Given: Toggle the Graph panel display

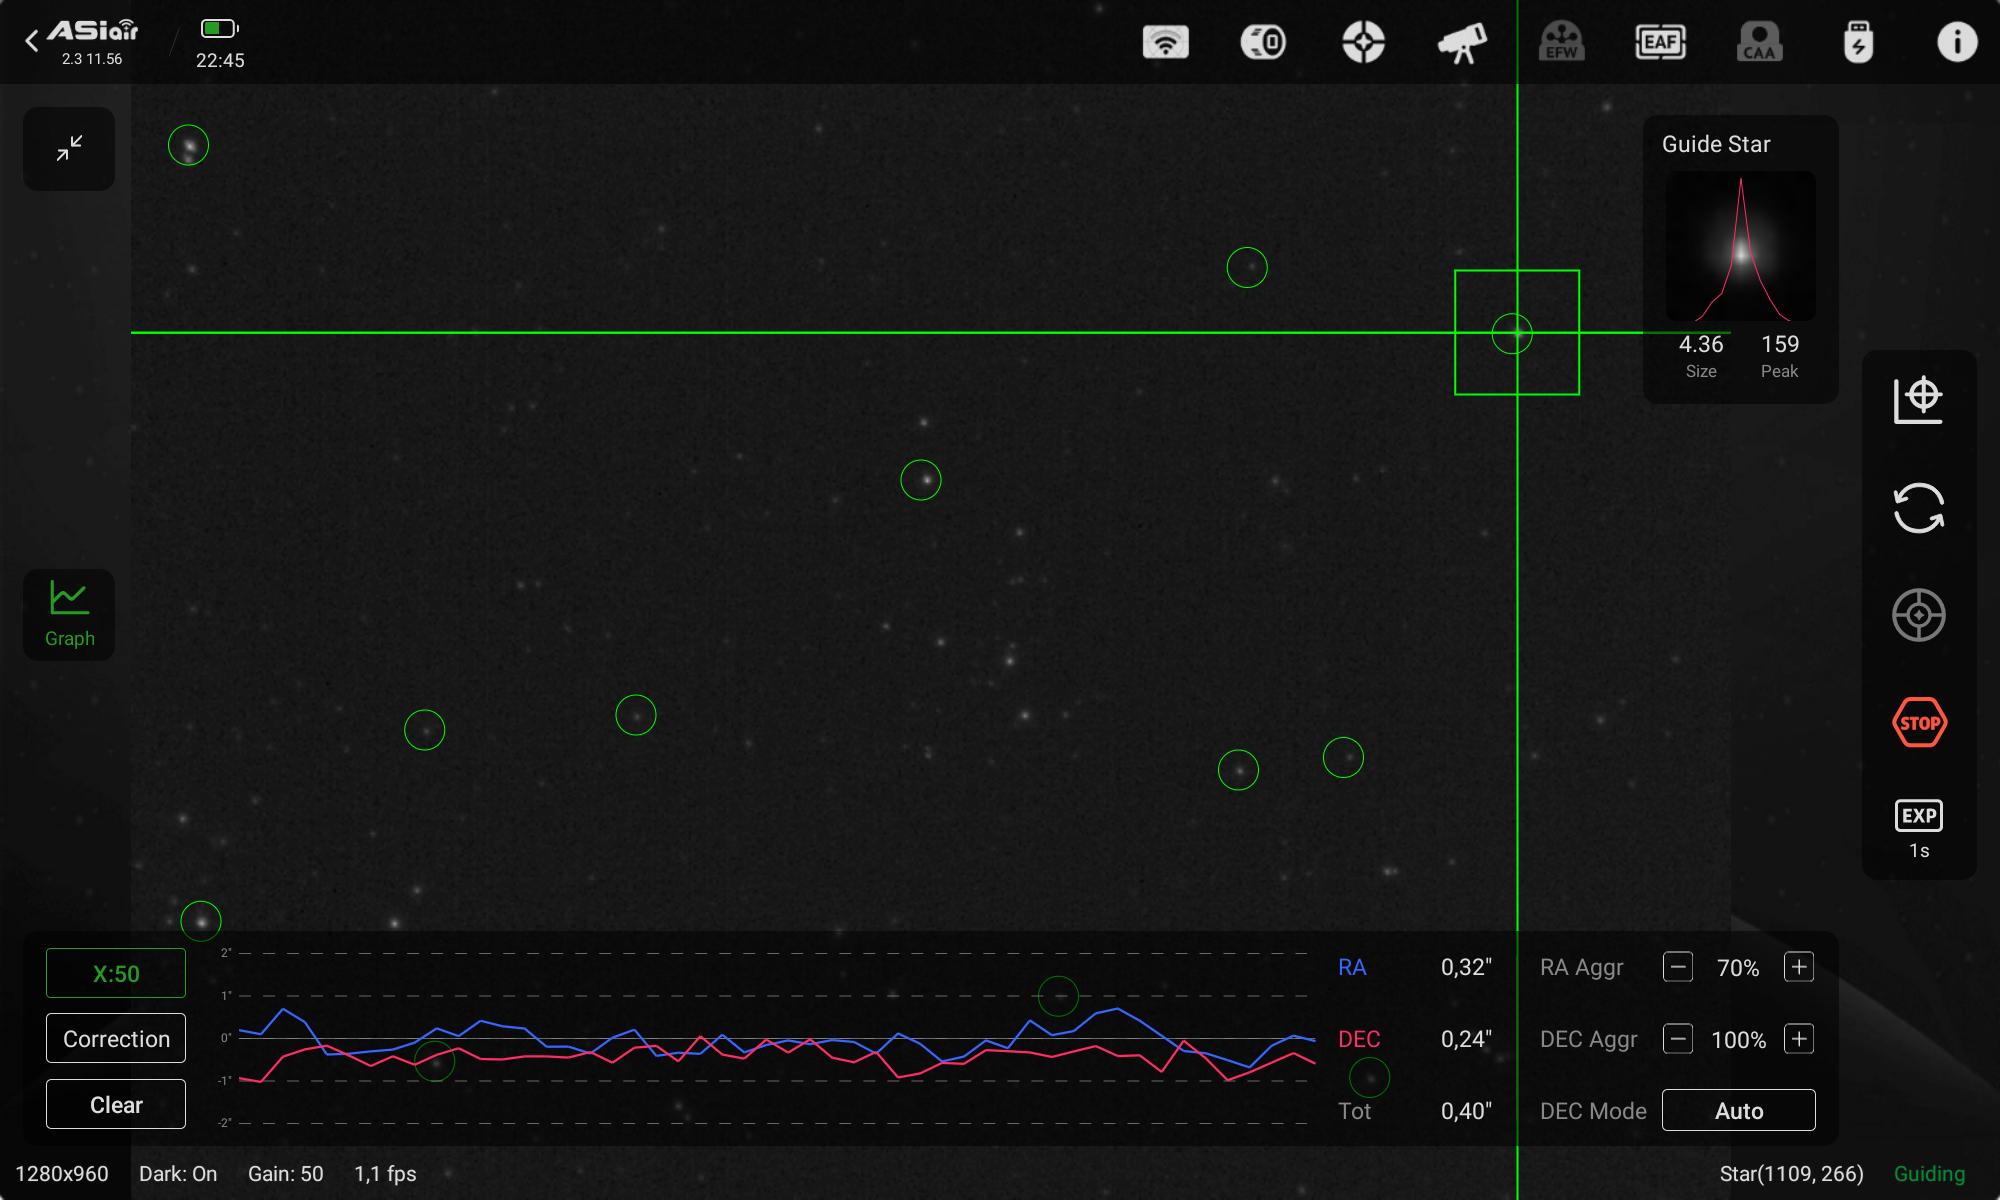Looking at the screenshot, I should click(x=69, y=615).
